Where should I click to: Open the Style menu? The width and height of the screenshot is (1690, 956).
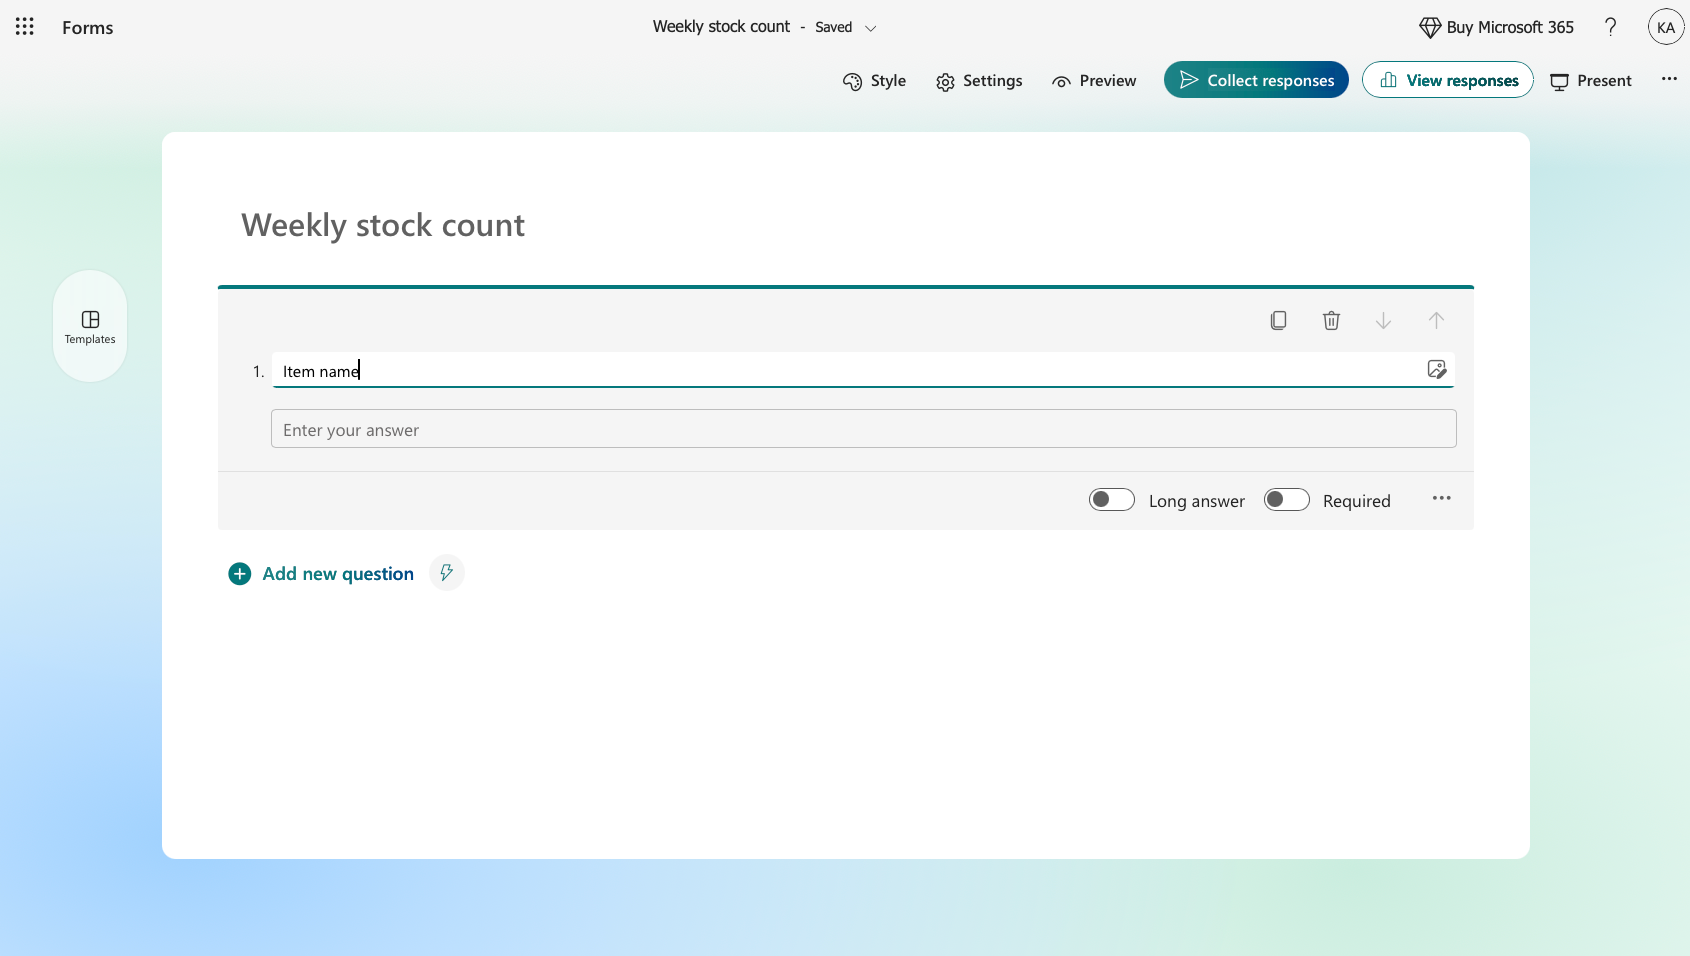[874, 81]
